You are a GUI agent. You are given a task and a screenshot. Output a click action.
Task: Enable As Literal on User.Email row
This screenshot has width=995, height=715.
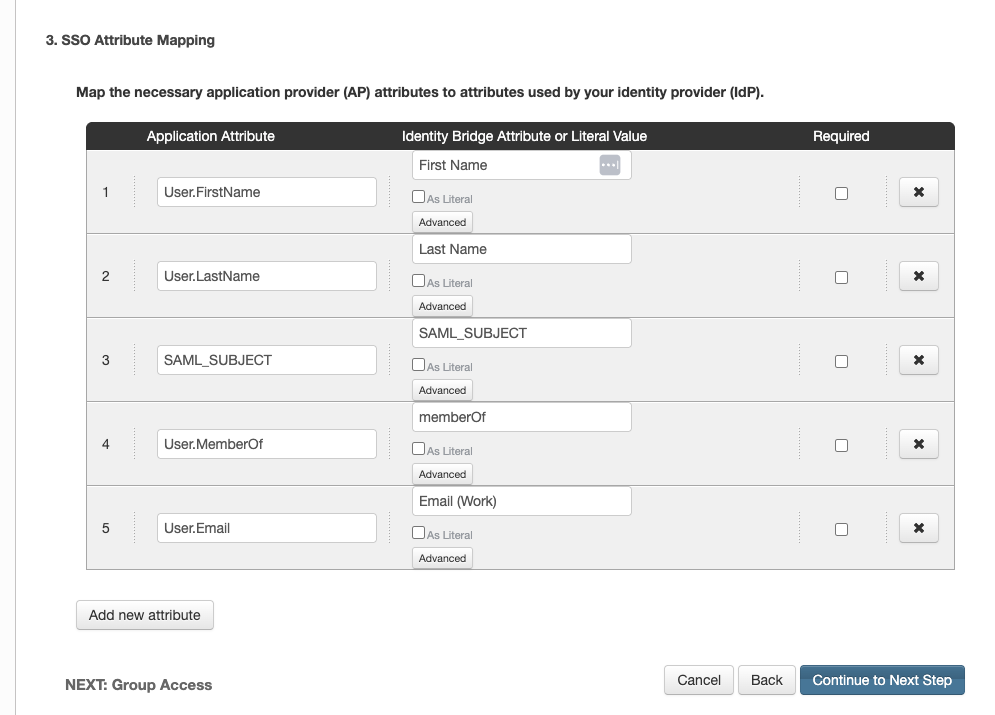coord(418,533)
